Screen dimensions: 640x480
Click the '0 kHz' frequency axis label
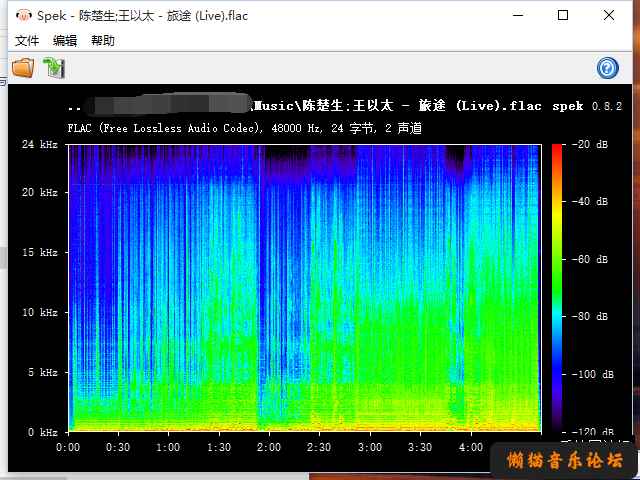[x=43, y=432]
